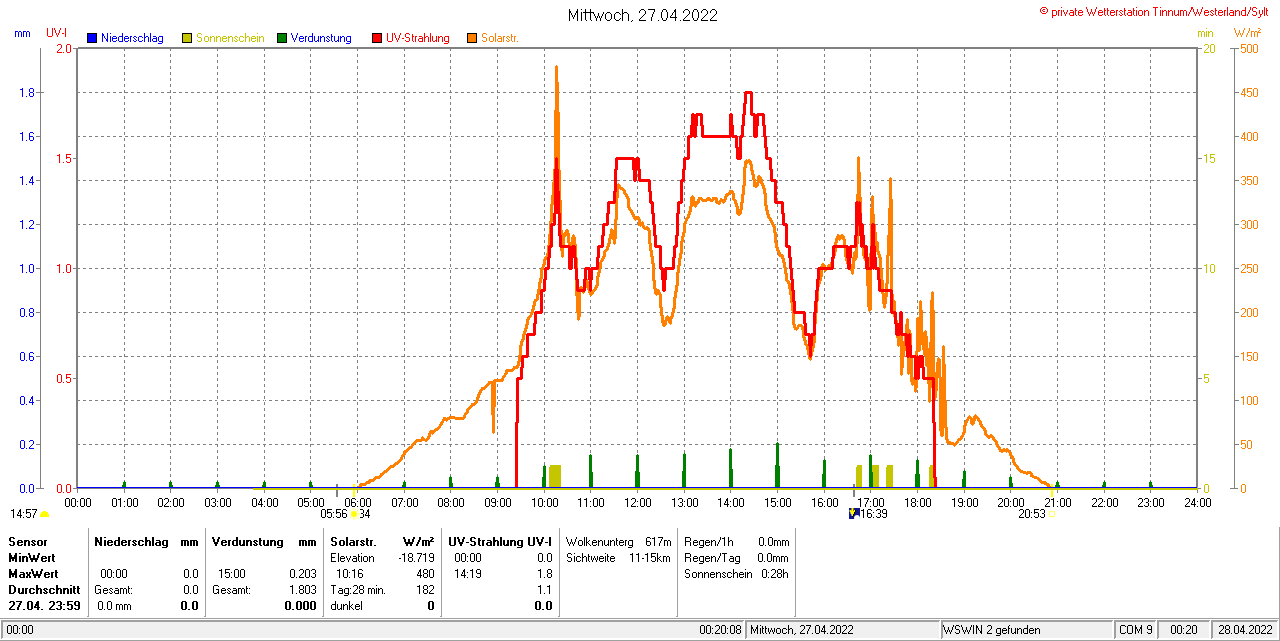Click the 27.04. 23:59 timestamp cell
The width and height of the screenshot is (1280, 641).
[44, 606]
